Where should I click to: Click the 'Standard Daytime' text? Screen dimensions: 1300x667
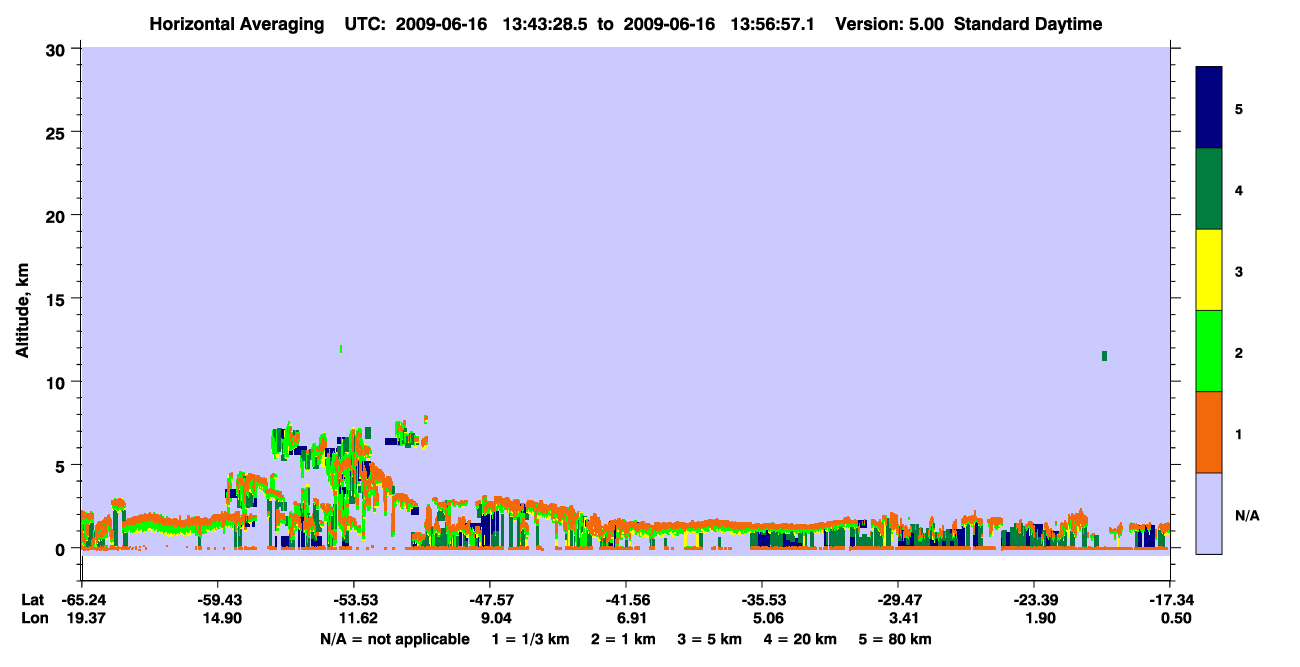tap(1028, 24)
